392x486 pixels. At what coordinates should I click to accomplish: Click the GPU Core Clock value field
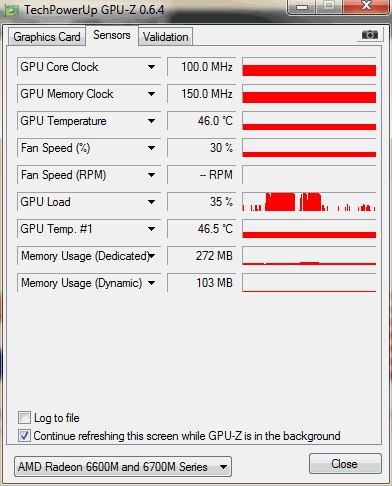pos(201,67)
